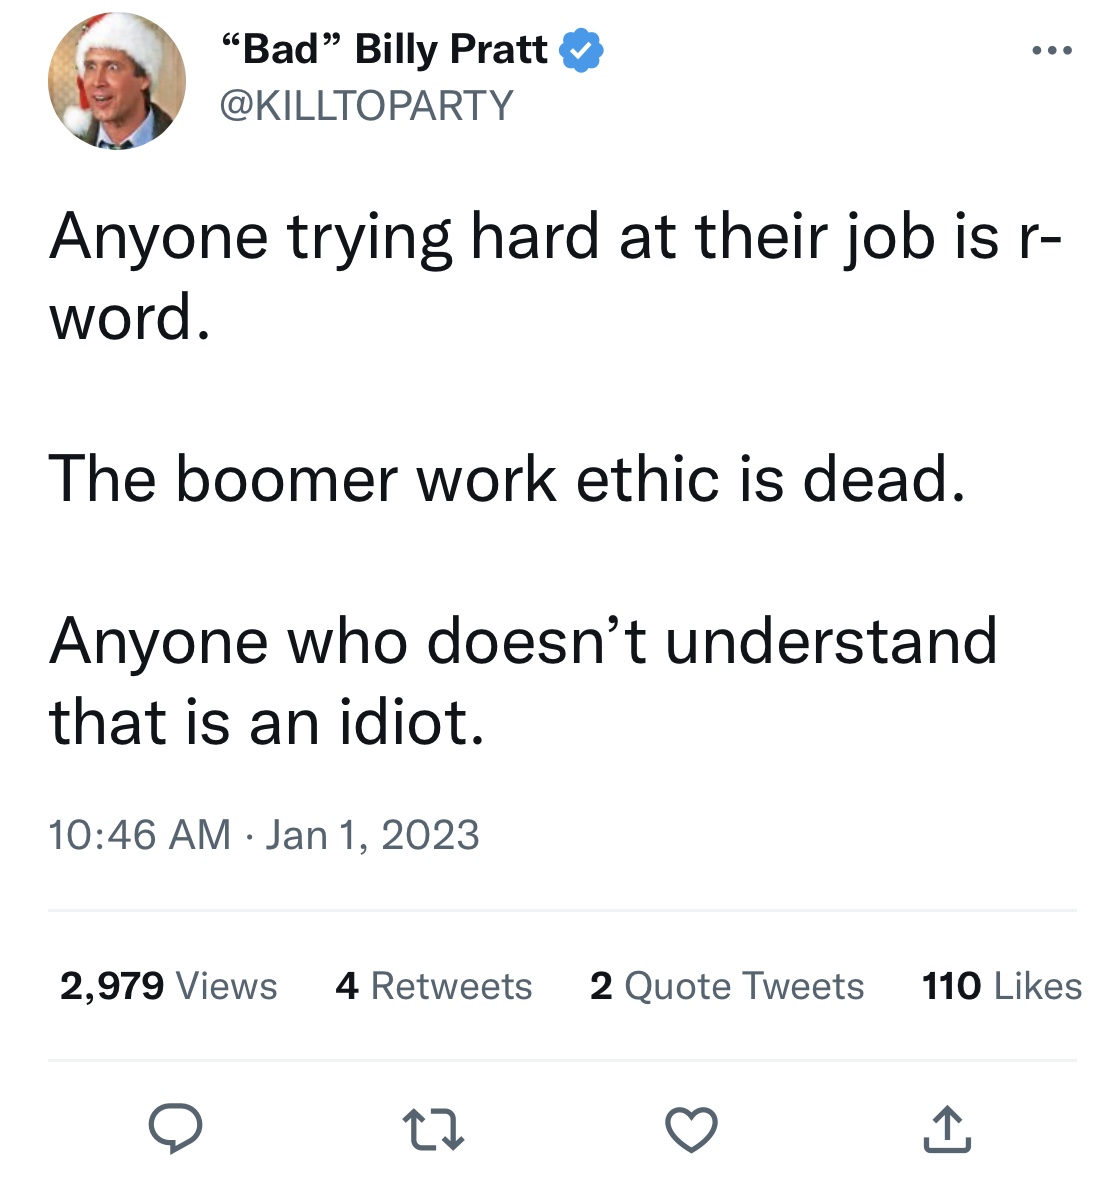
Task: Retweet using the arrows icon
Action: tap(433, 1130)
